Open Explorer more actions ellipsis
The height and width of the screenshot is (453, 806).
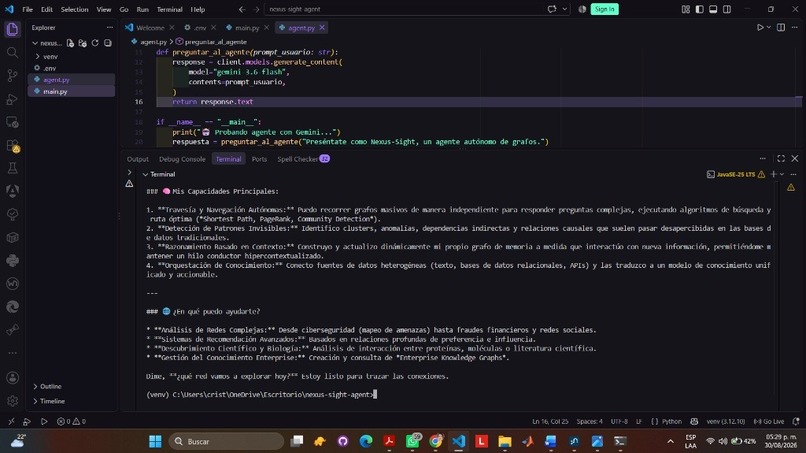coord(109,27)
